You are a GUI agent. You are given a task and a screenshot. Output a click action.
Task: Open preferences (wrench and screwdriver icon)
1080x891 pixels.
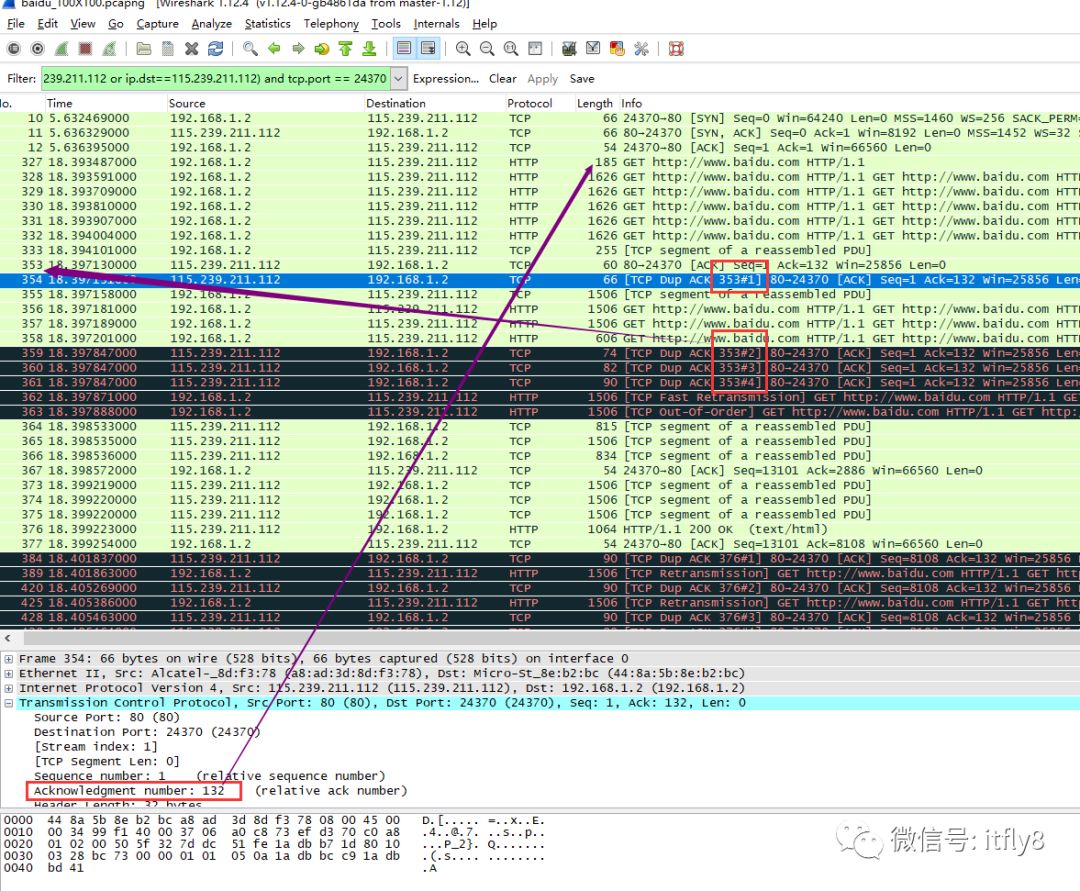click(x=641, y=49)
